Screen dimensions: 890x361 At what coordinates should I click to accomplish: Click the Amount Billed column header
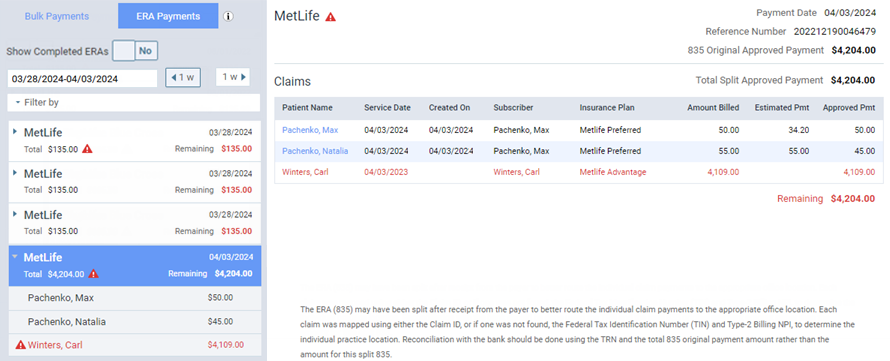[713, 108]
